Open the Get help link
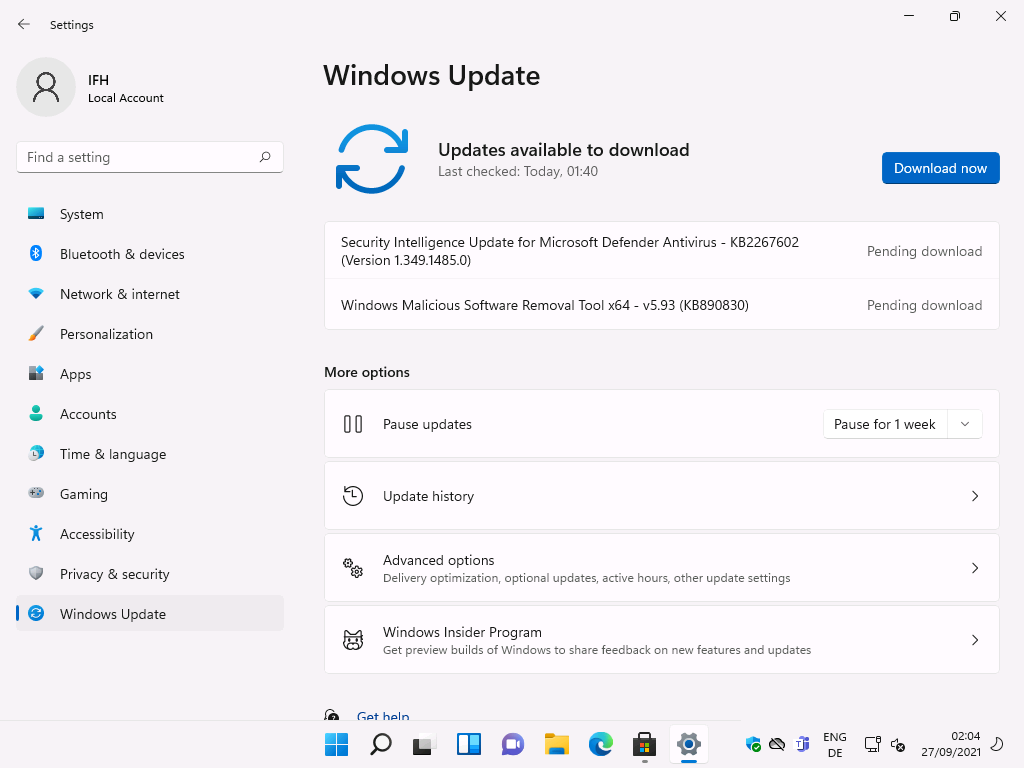This screenshot has height=768, width=1024. [x=383, y=714]
